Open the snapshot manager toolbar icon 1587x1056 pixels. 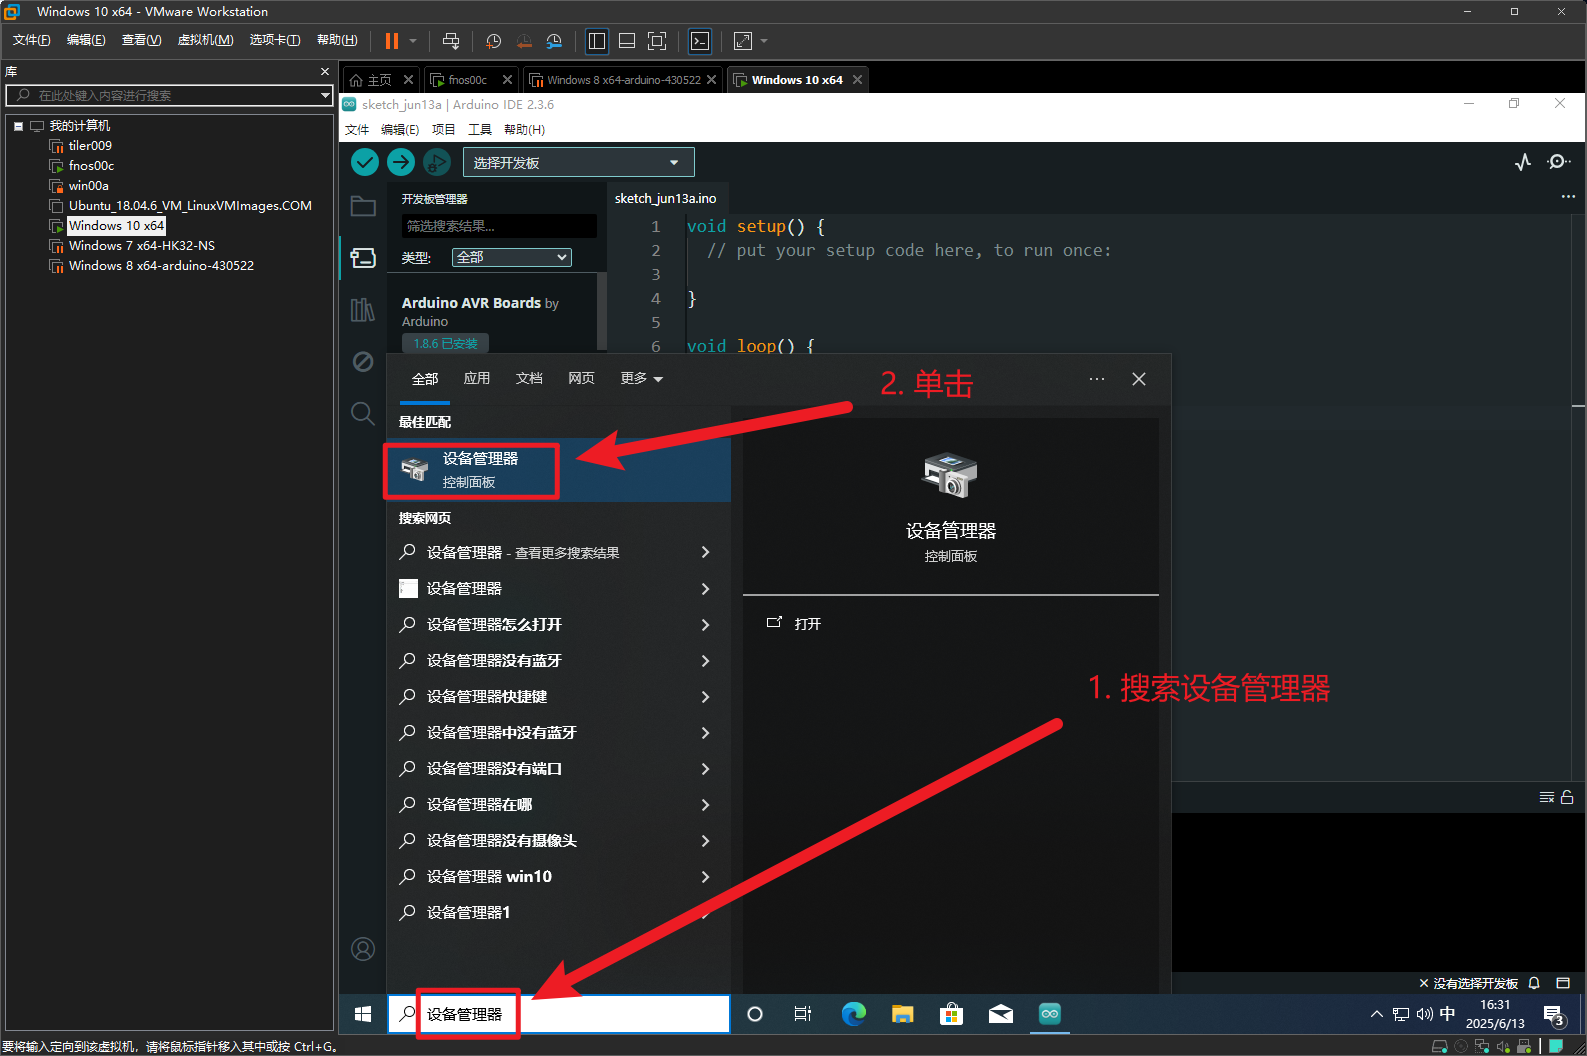coord(554,41)
